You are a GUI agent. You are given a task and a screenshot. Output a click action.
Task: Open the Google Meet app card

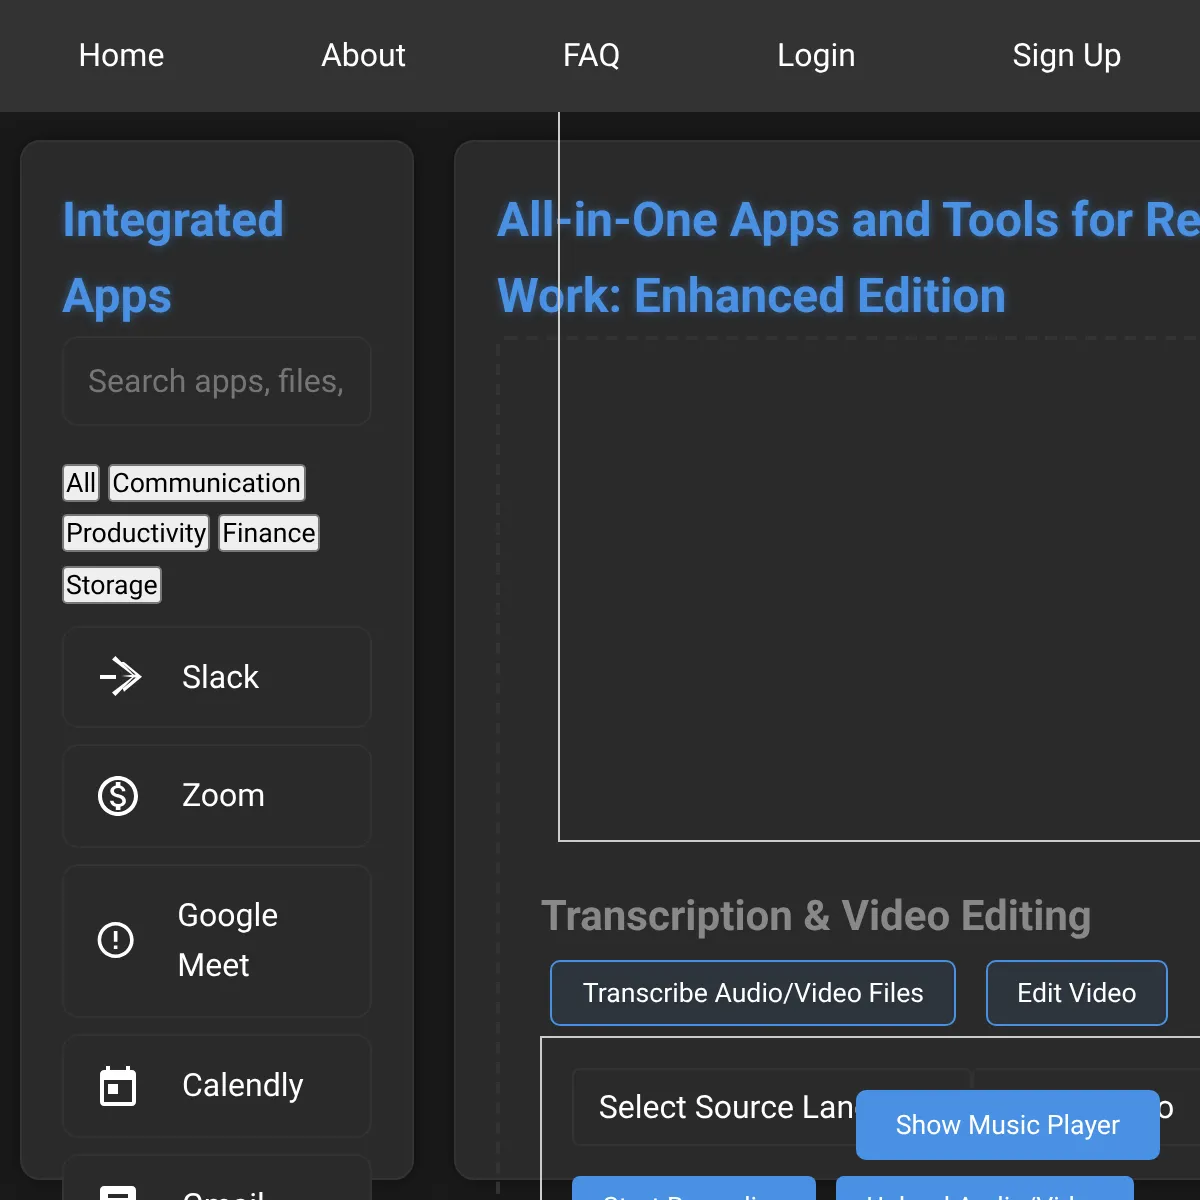click(217, 940)
